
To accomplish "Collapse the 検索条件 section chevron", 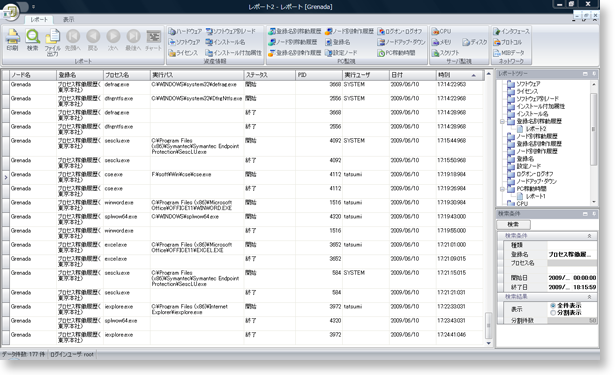I will pos(589,236).
